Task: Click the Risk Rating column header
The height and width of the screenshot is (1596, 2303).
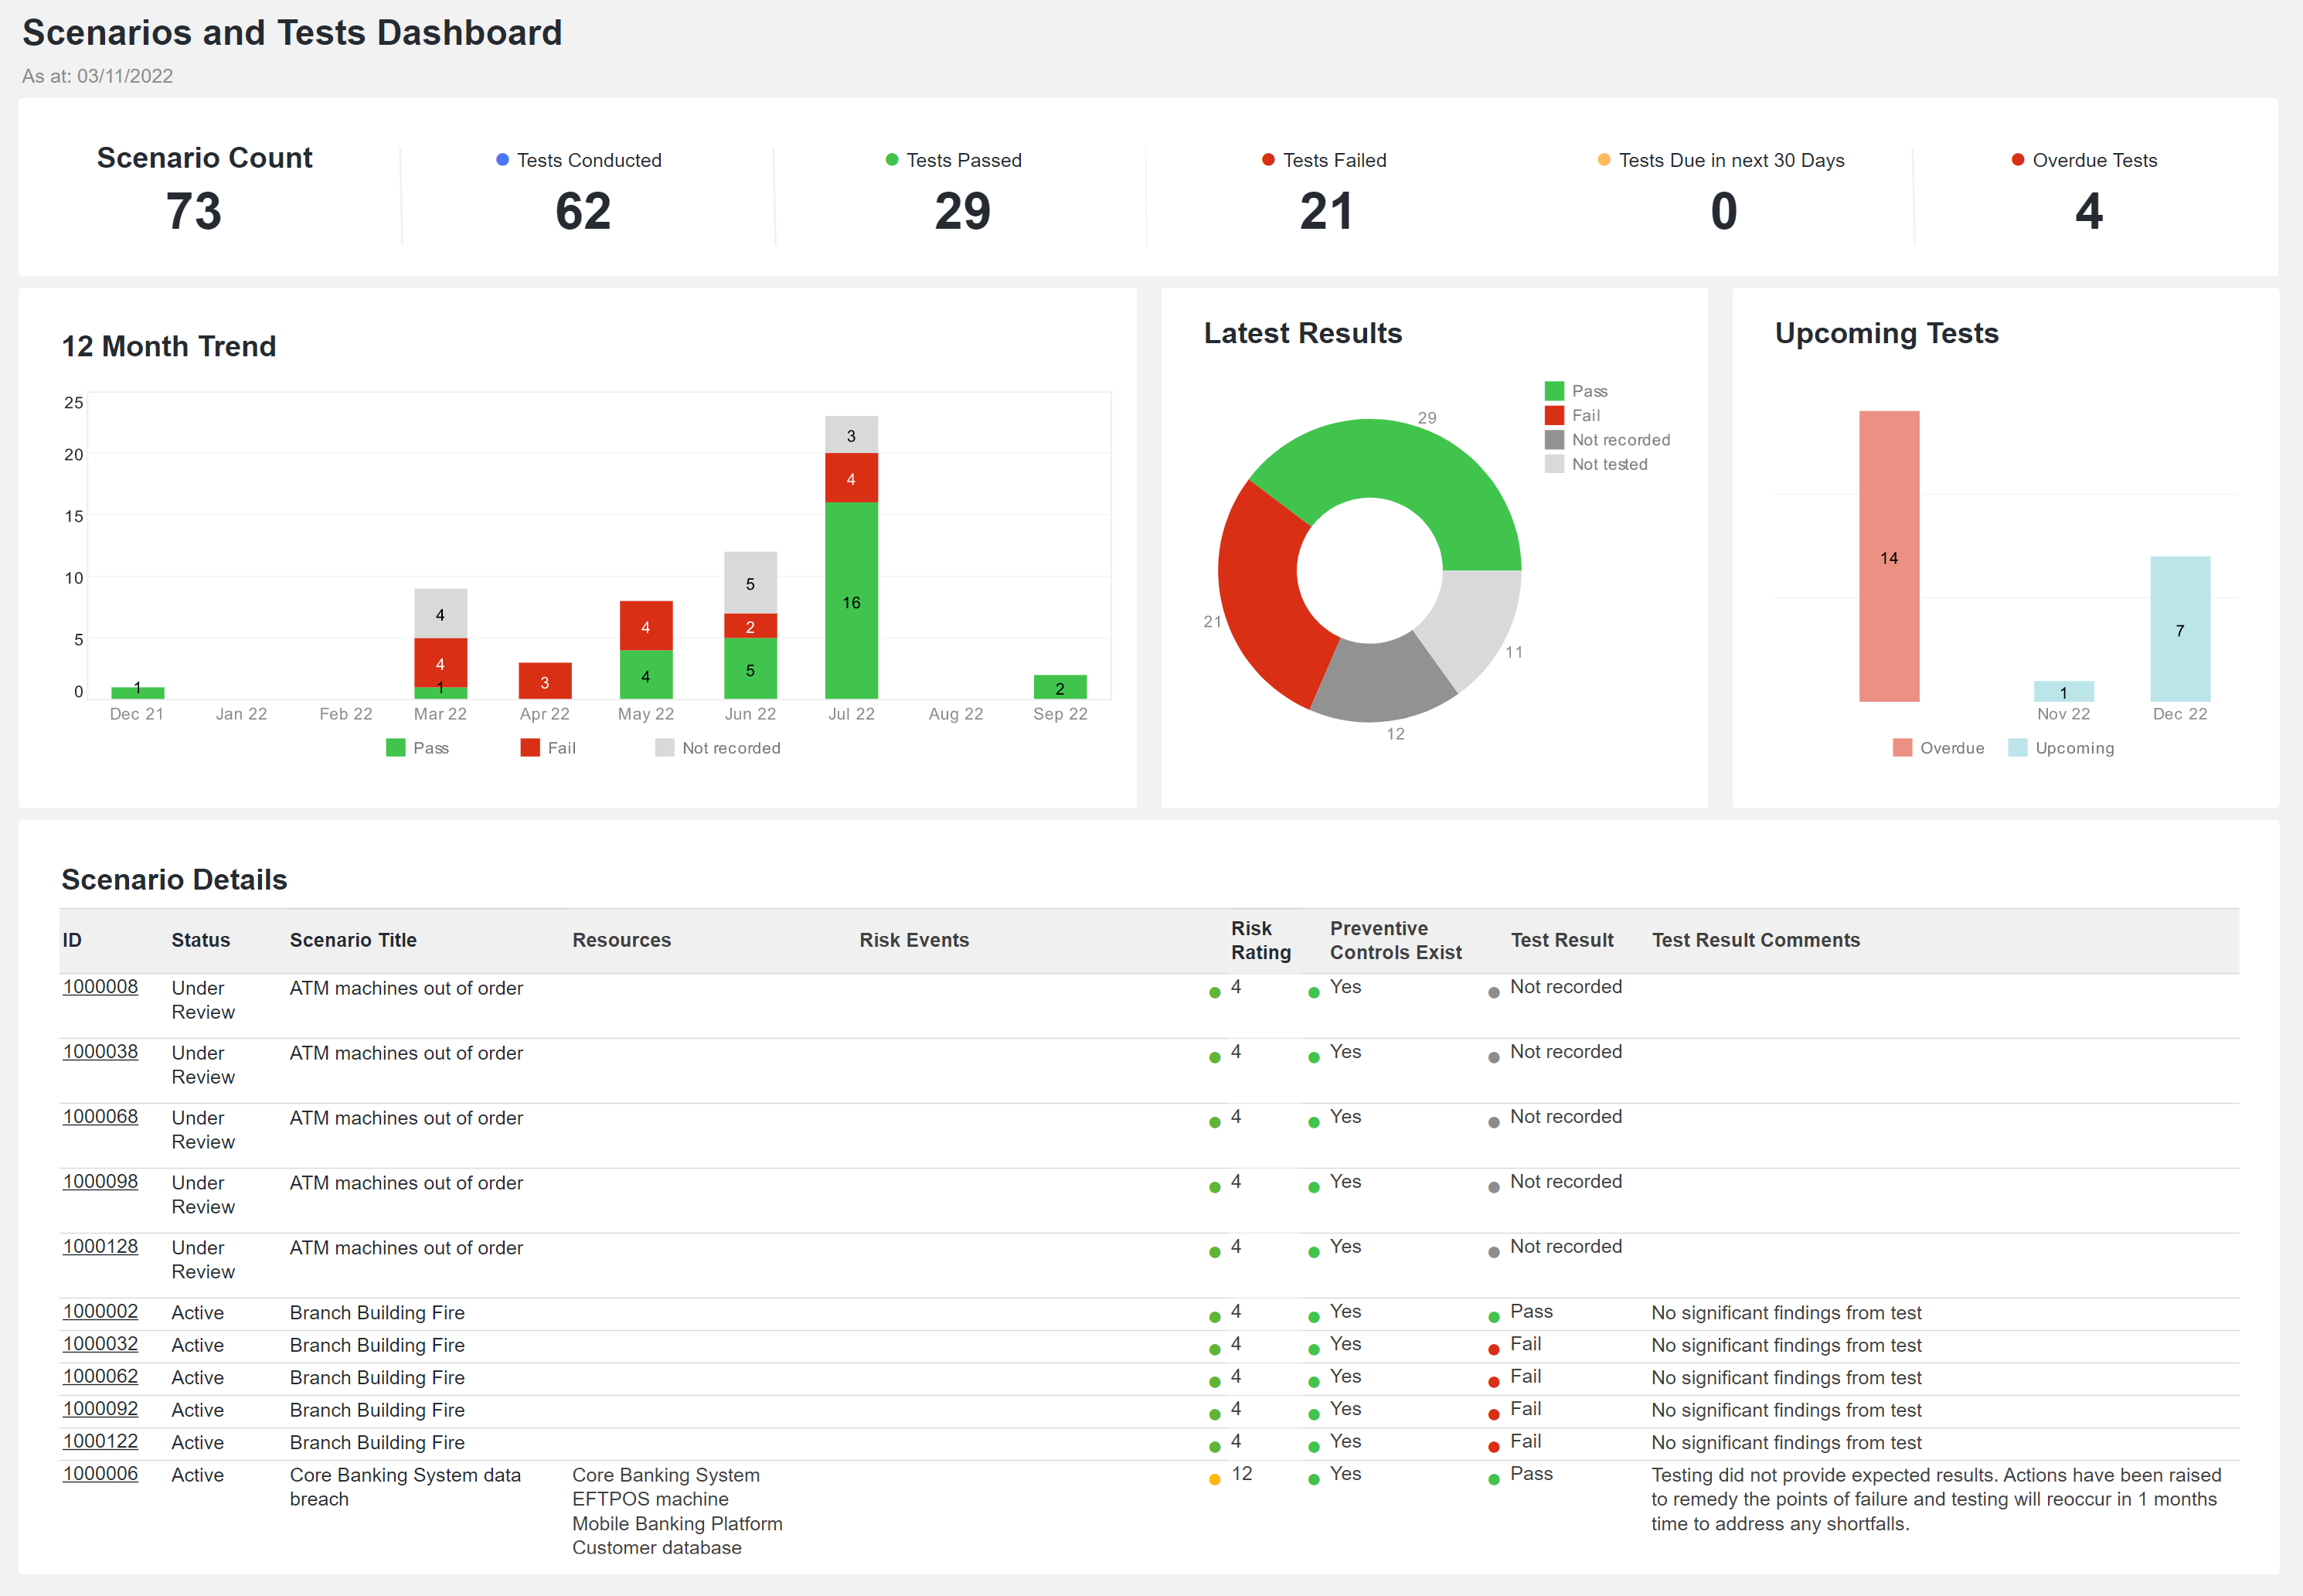Action: point(1260,940)
